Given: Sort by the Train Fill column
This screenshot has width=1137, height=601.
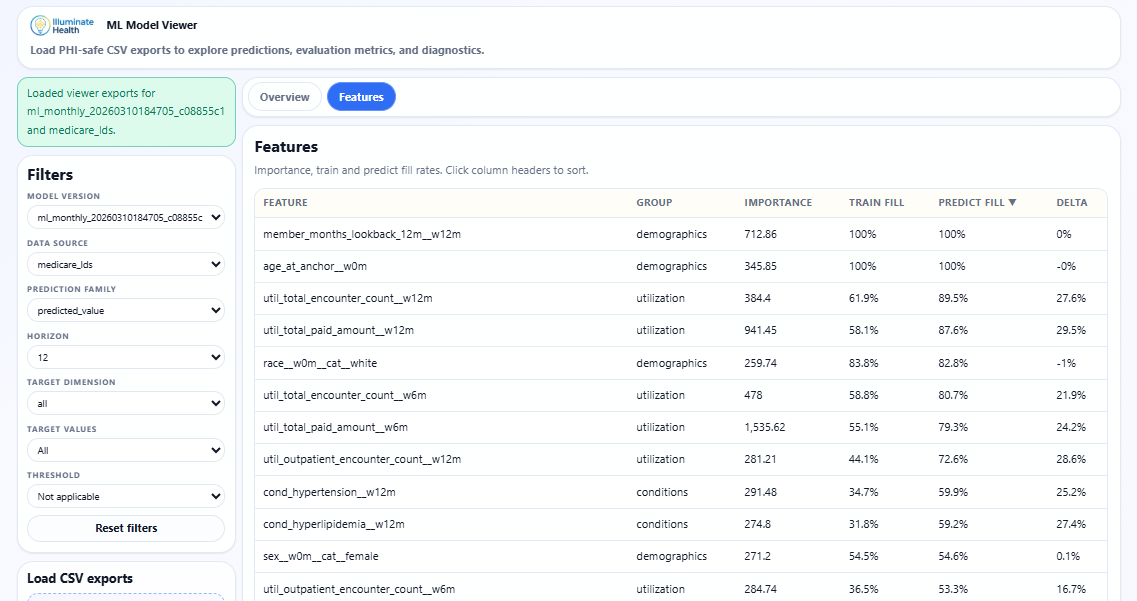Looking at the screenshot, I should (x=876, y=202).
